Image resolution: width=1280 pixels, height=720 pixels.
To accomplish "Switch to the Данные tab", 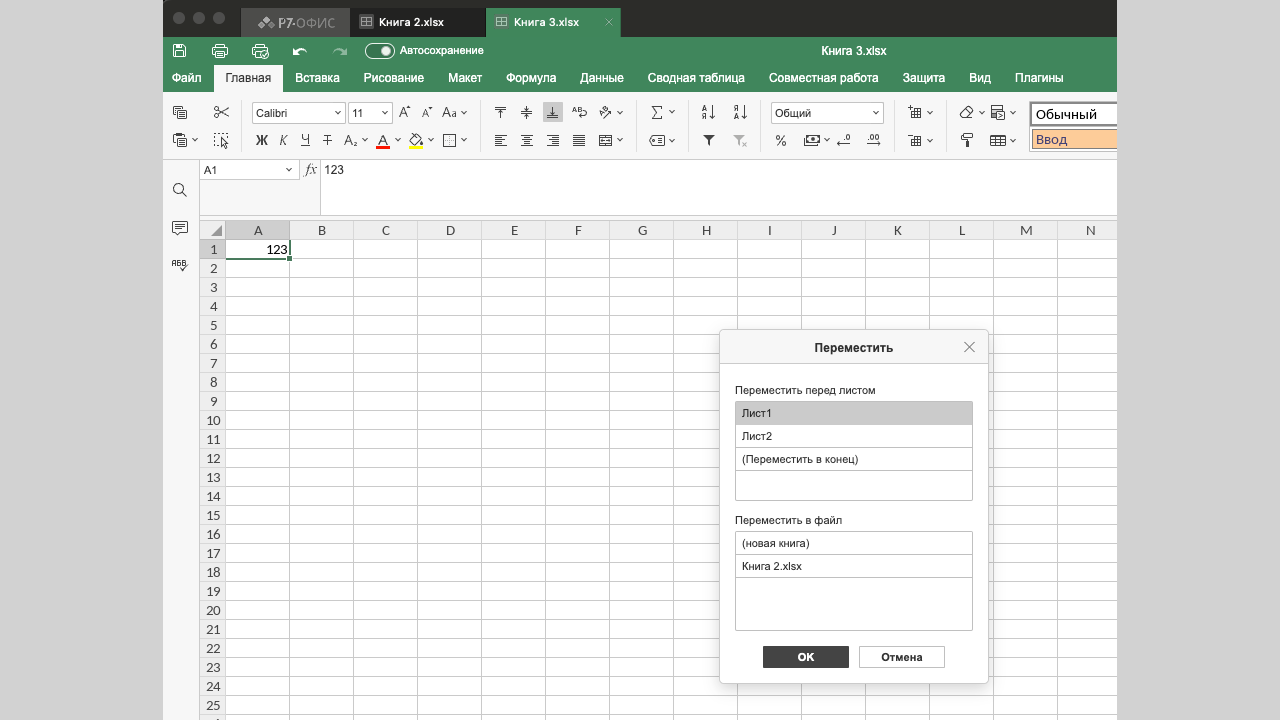I will point(602,78).
